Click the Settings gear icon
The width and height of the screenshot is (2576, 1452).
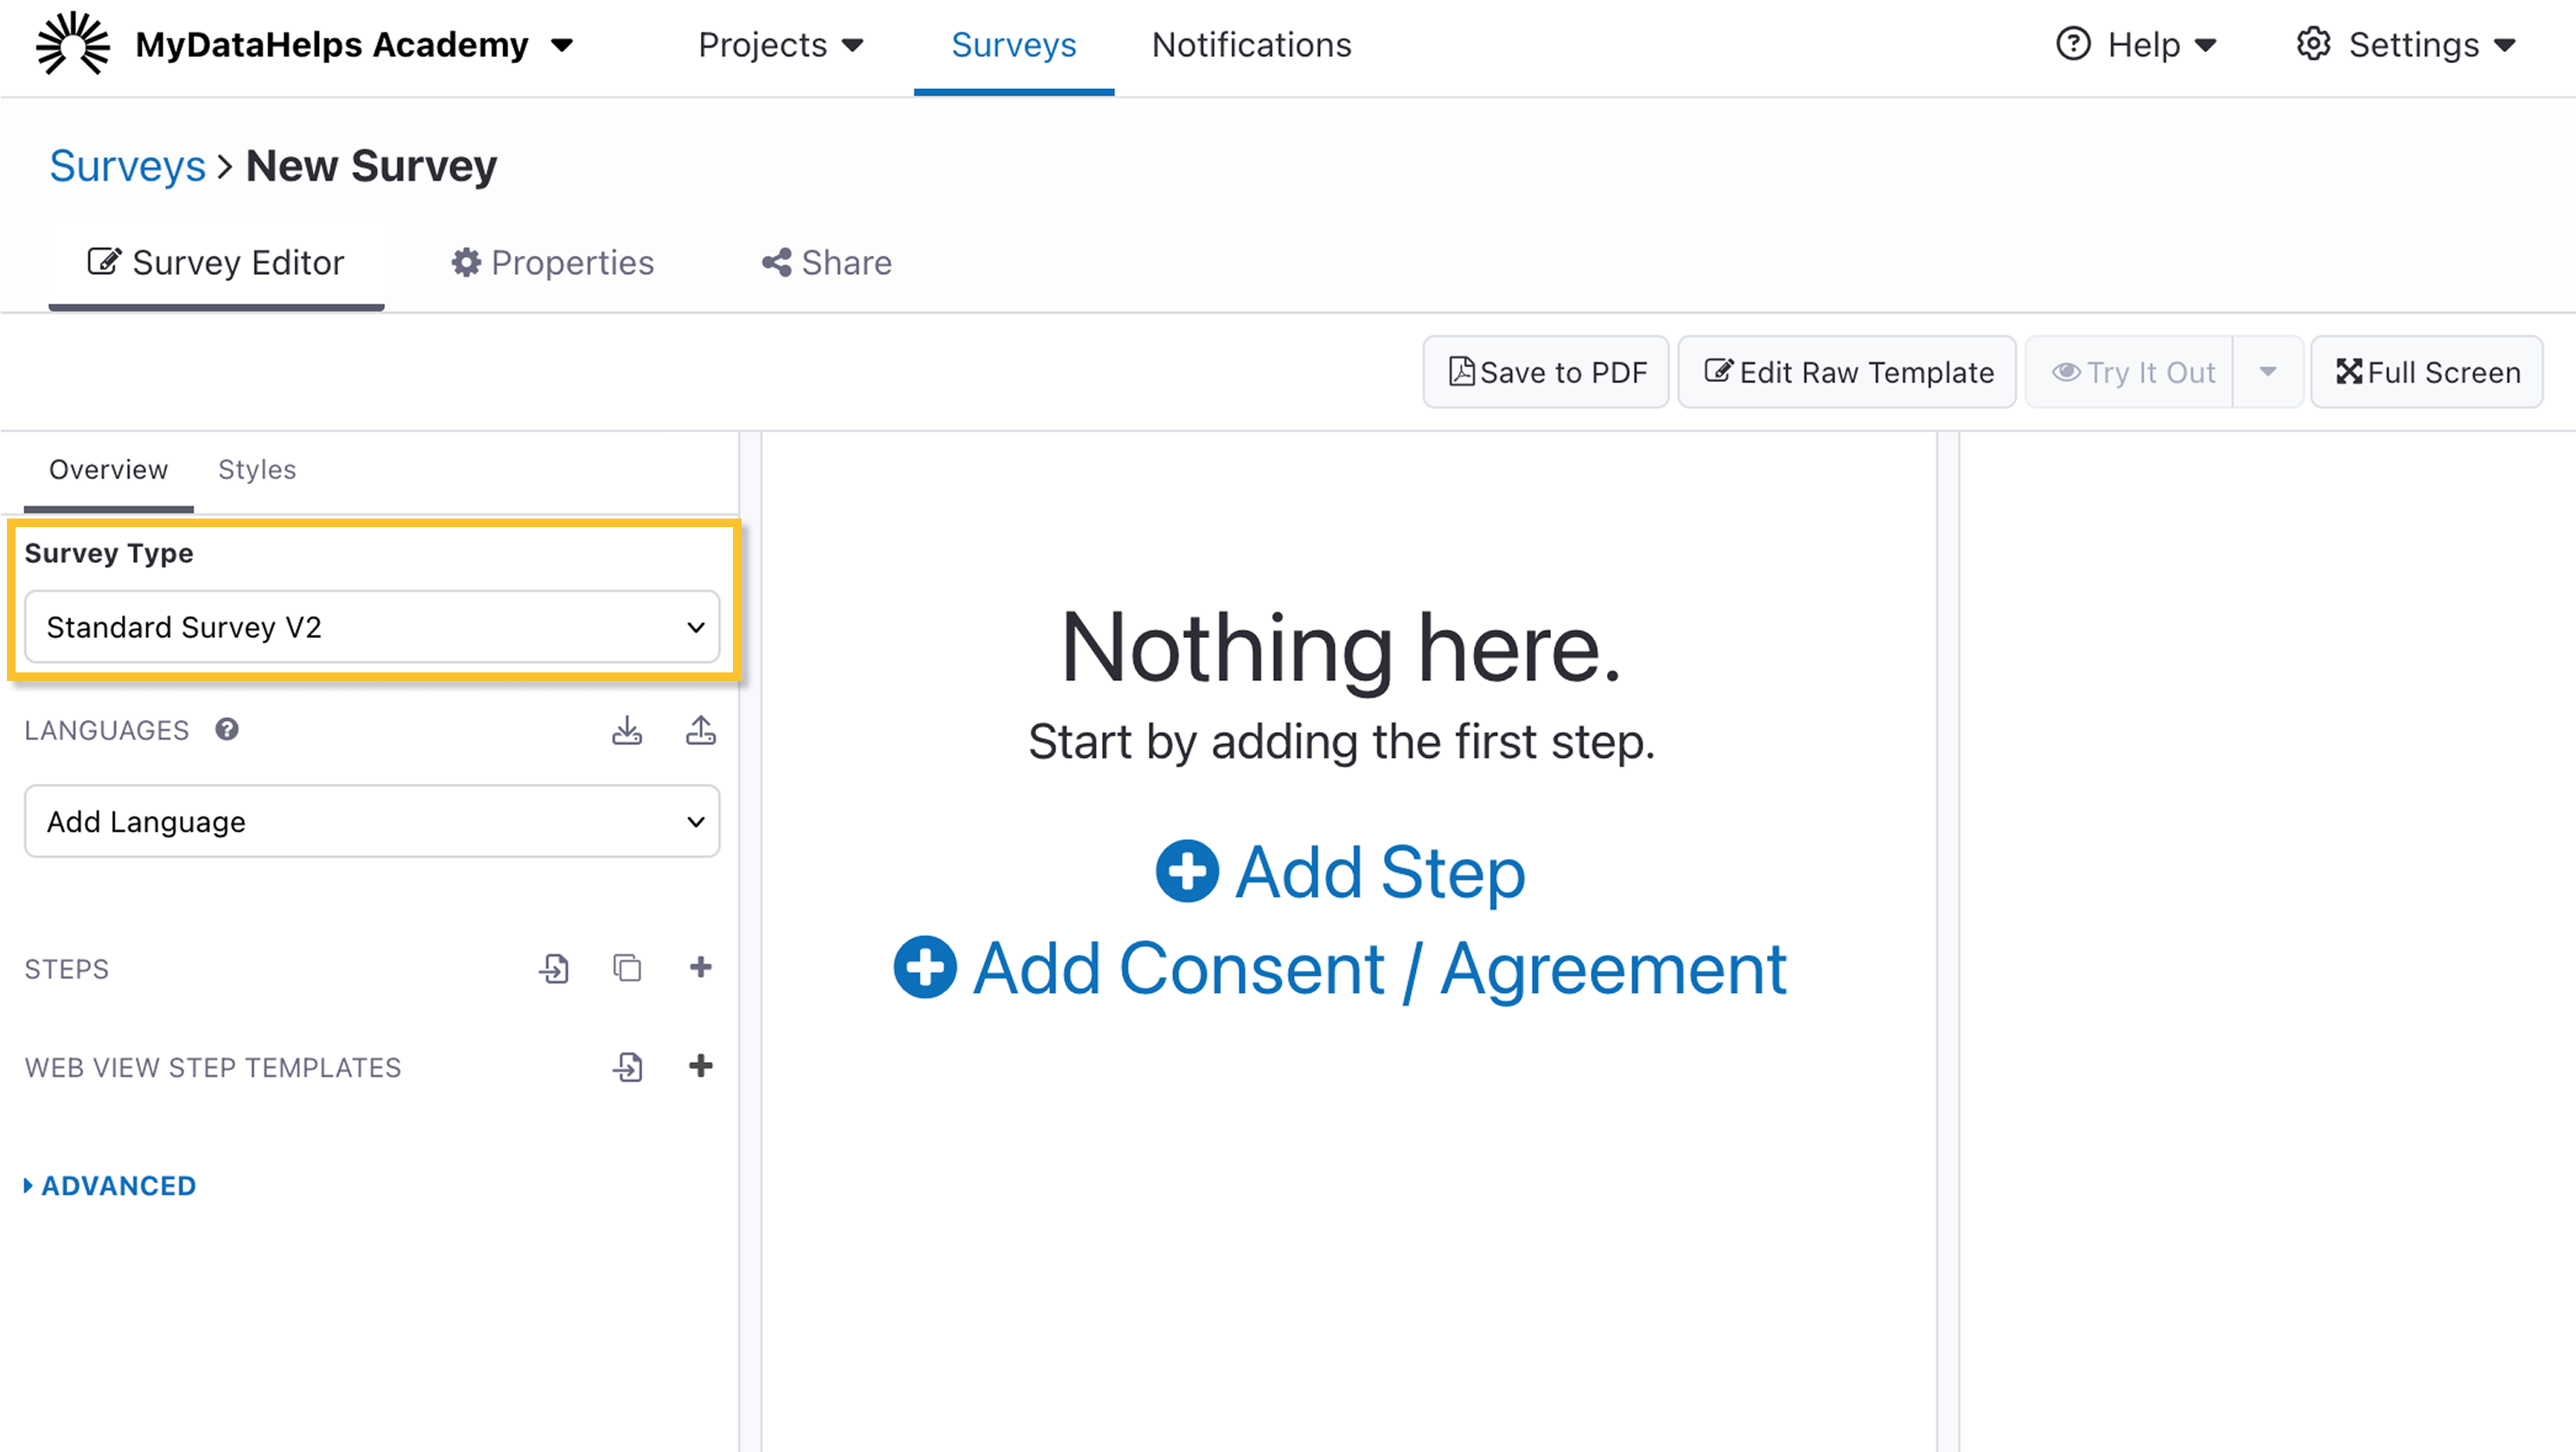click(x=2313, y=44)
